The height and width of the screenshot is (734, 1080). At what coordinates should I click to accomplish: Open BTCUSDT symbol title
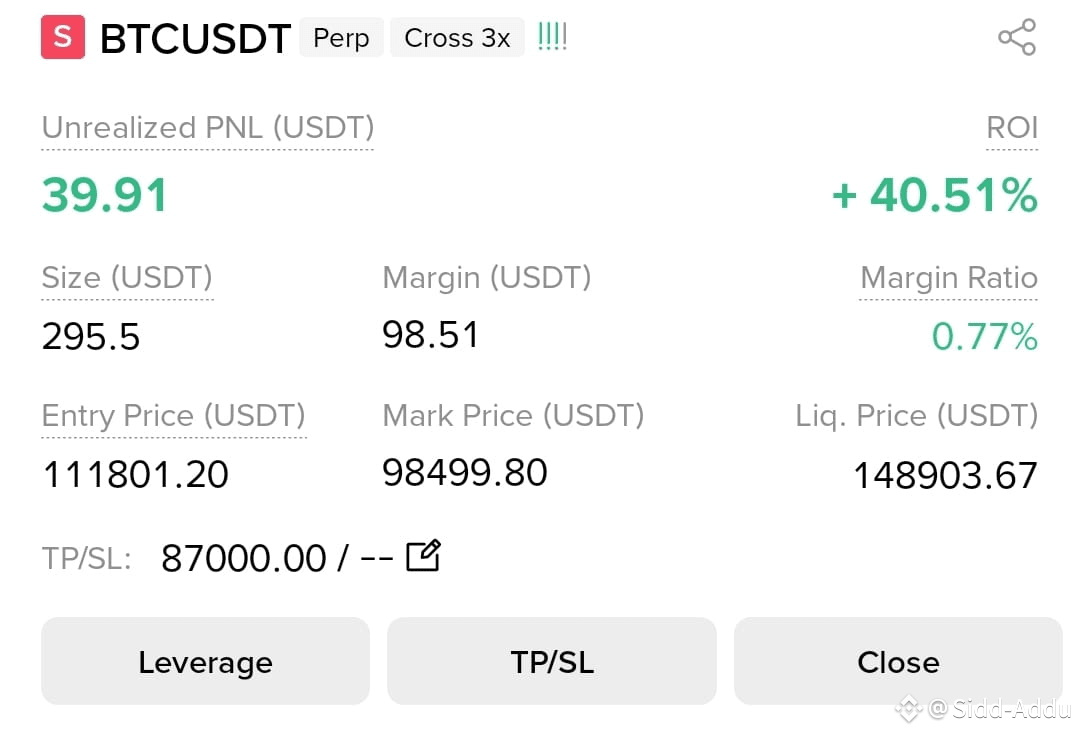[196, 39]
